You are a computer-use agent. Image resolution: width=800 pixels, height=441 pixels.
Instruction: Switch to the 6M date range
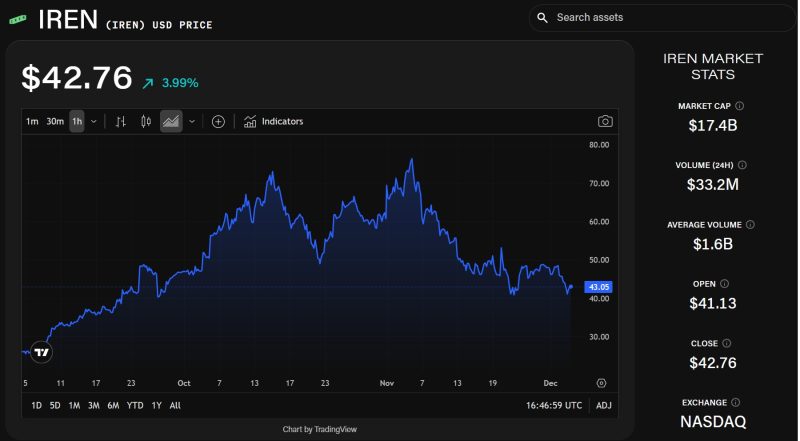(113, 405)
